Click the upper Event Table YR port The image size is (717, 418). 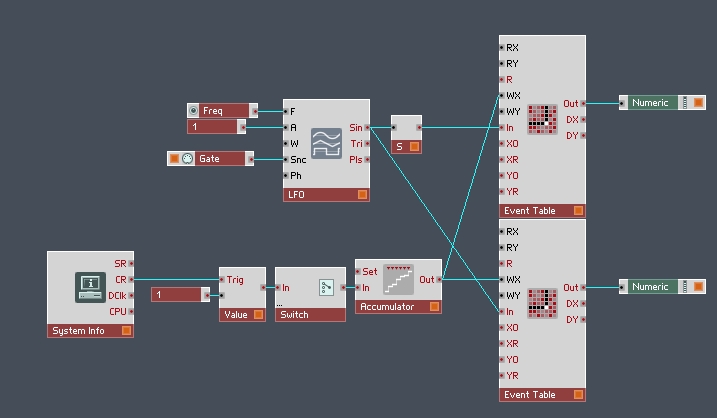[502, 192]
